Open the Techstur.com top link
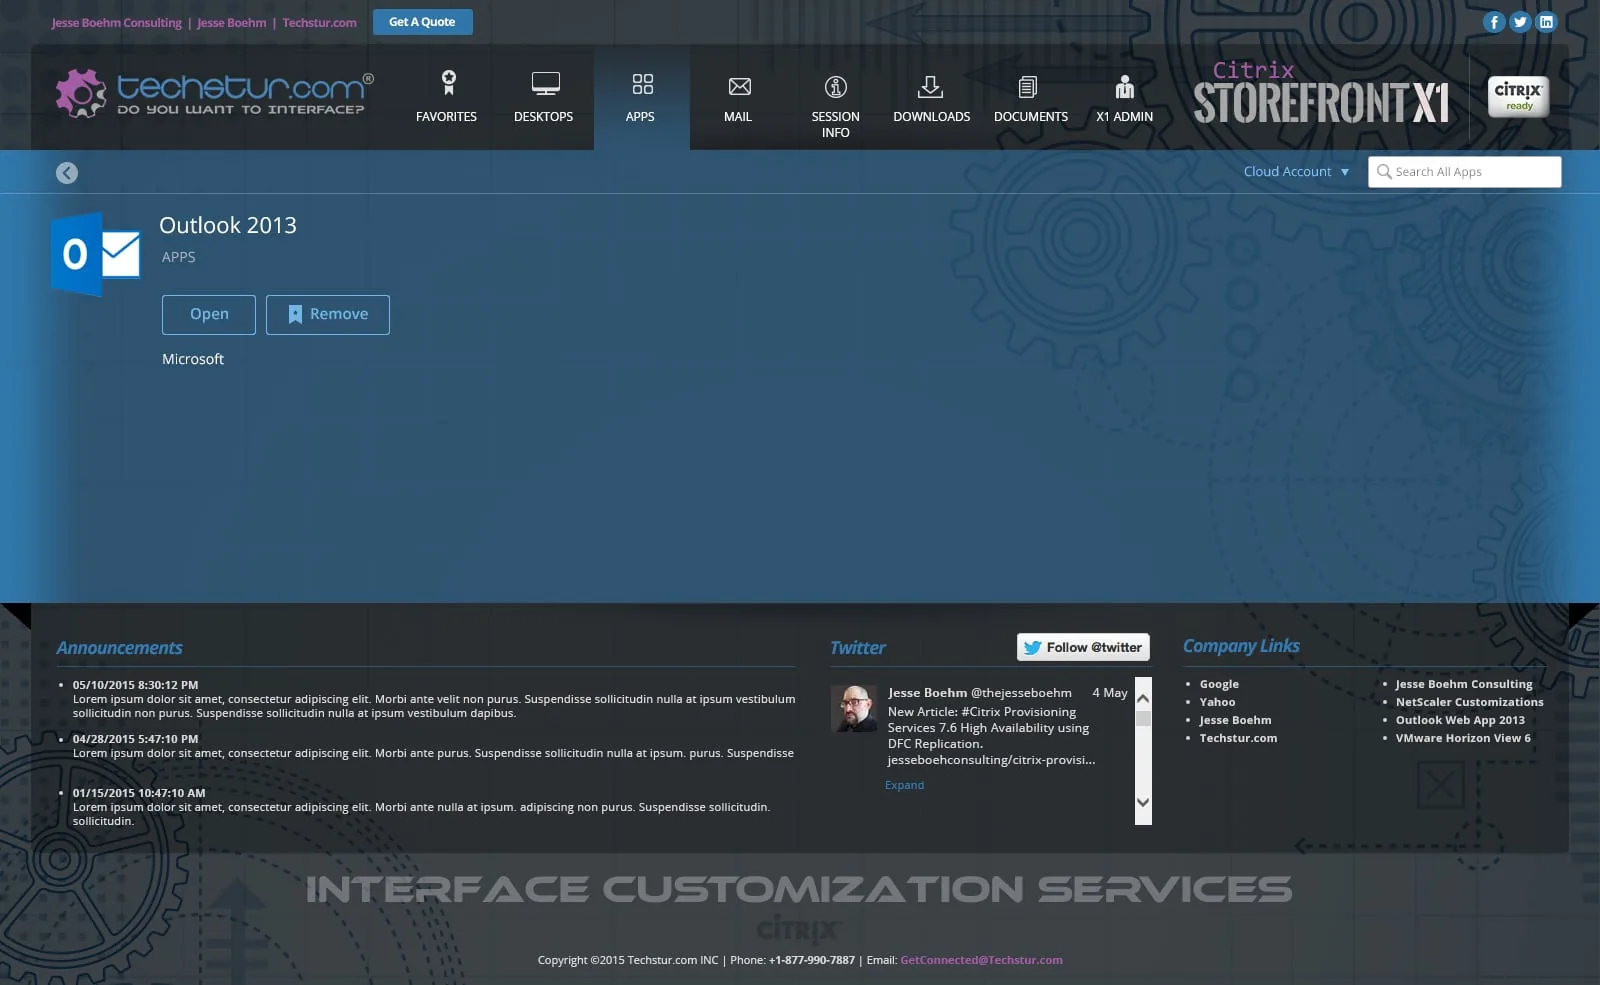The height and width of the screenshot is (985, 1600). point(319,23)
